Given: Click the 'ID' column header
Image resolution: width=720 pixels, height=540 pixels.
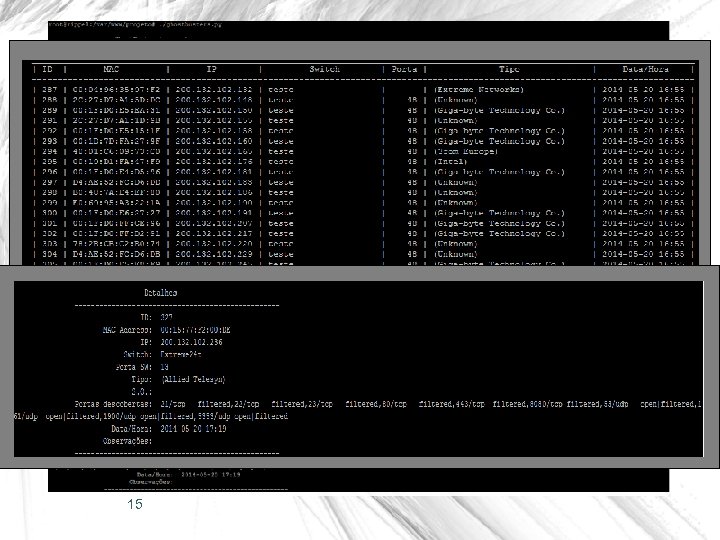Looking at the screenshot, I should coord(47,69).
